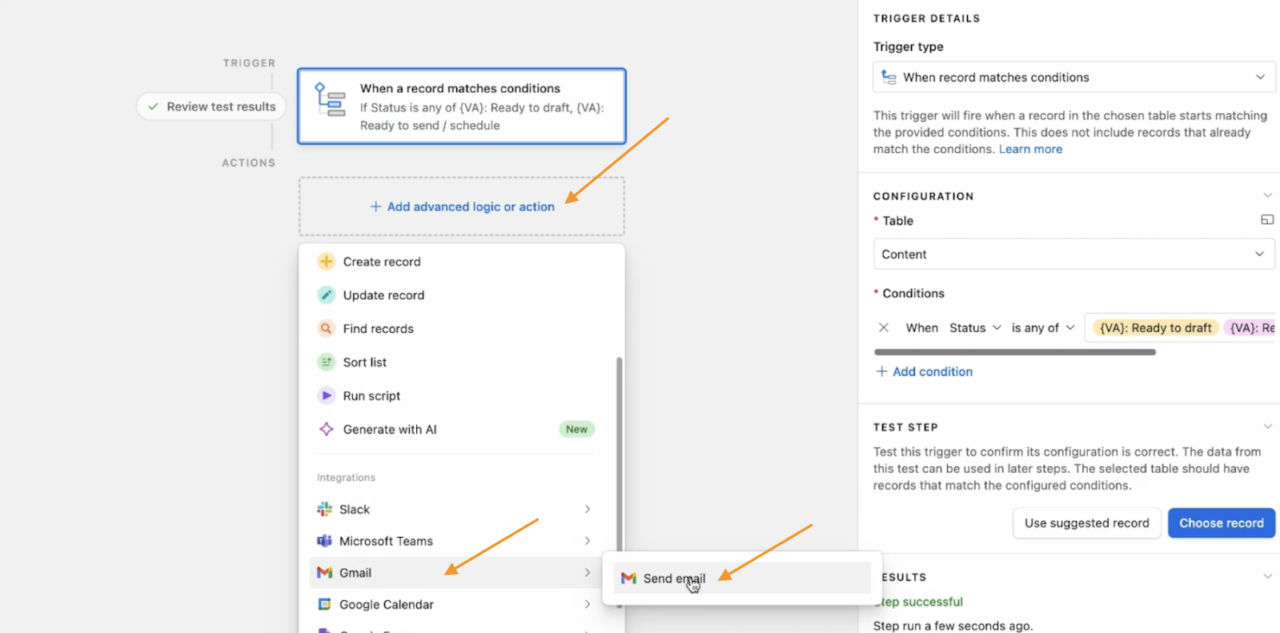This screenshot has width=1280, height=633.
Task: Select Update record from the action menu
Action: tap(384, 295)
